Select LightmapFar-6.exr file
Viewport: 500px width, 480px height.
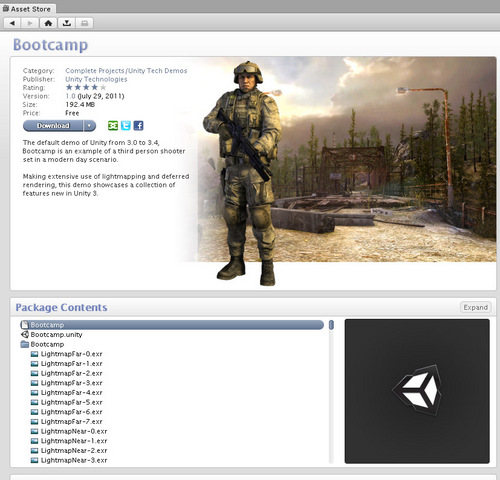click(x=71, y=412)
